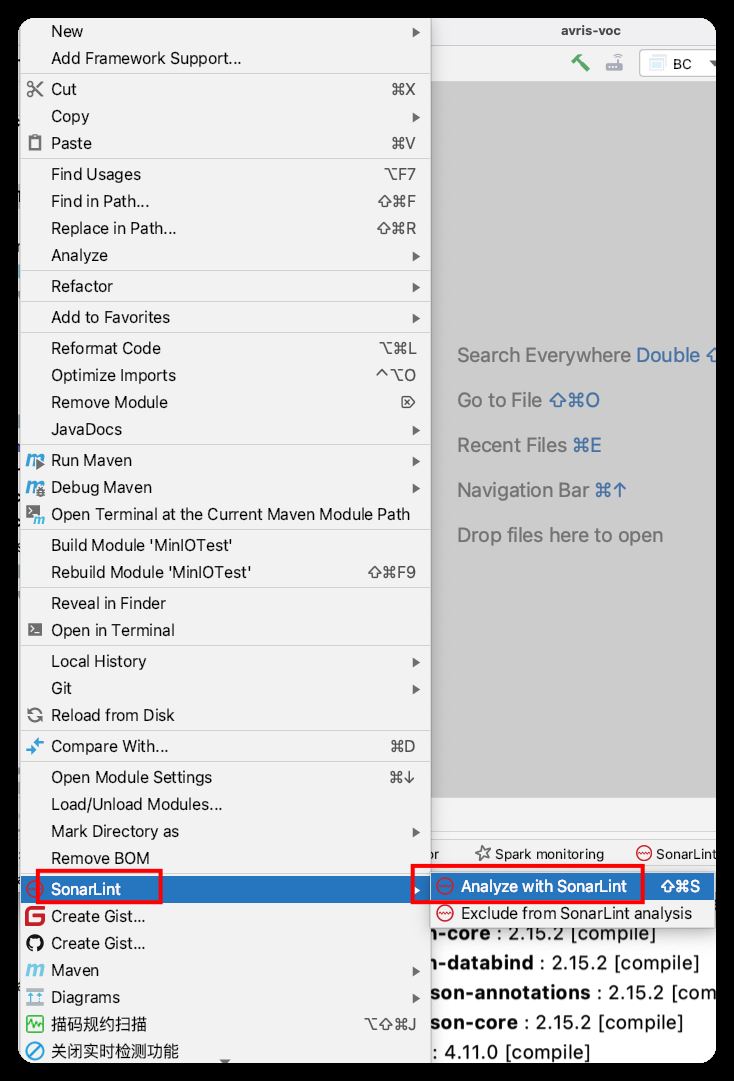Click the Reload from Disk icon
734x1081 pixels.
coord(36,716)
